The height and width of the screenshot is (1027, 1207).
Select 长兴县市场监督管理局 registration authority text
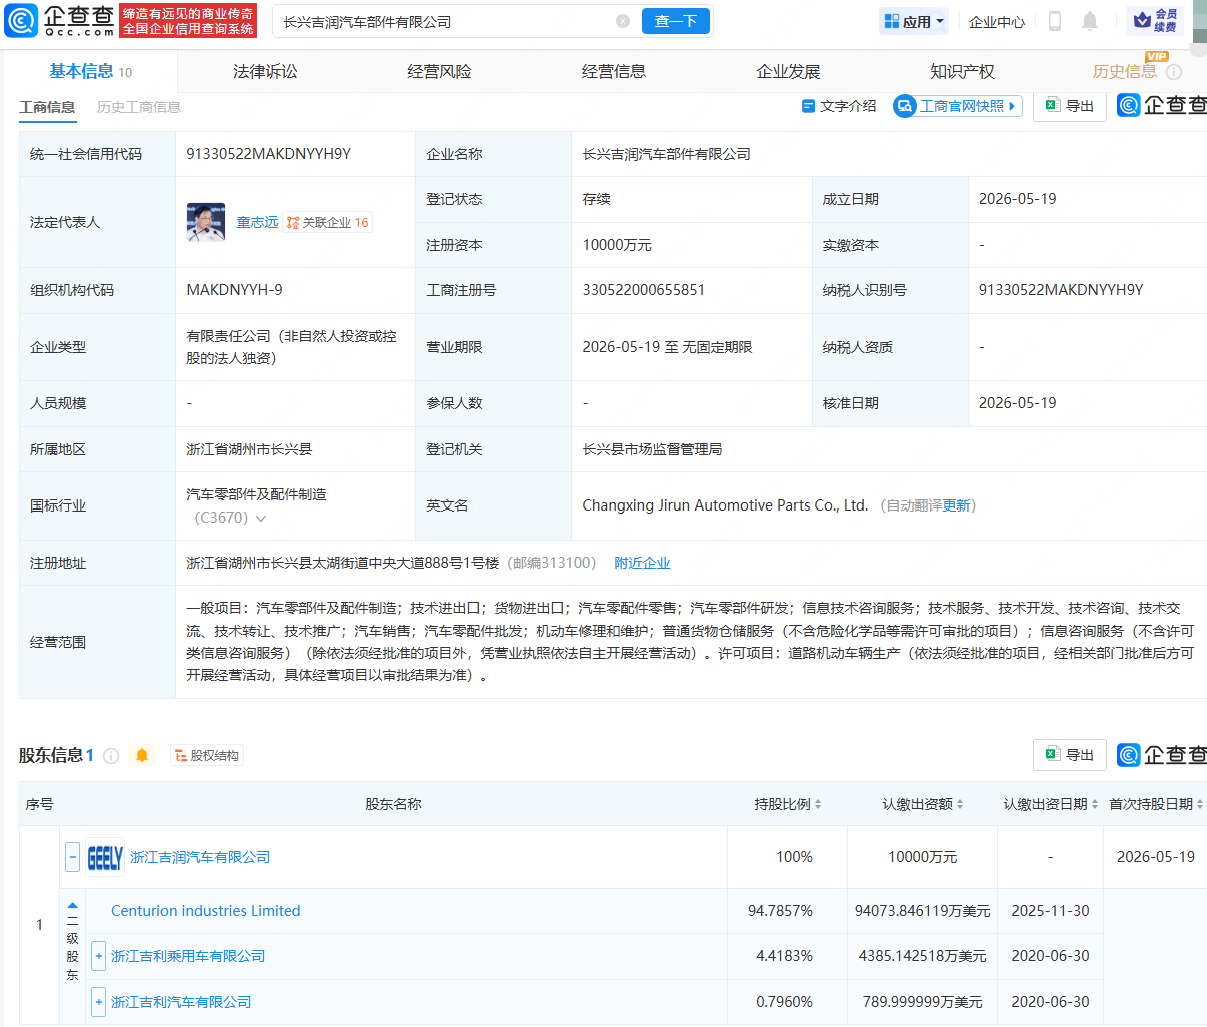pyautogui.click(x=652, y=449)
